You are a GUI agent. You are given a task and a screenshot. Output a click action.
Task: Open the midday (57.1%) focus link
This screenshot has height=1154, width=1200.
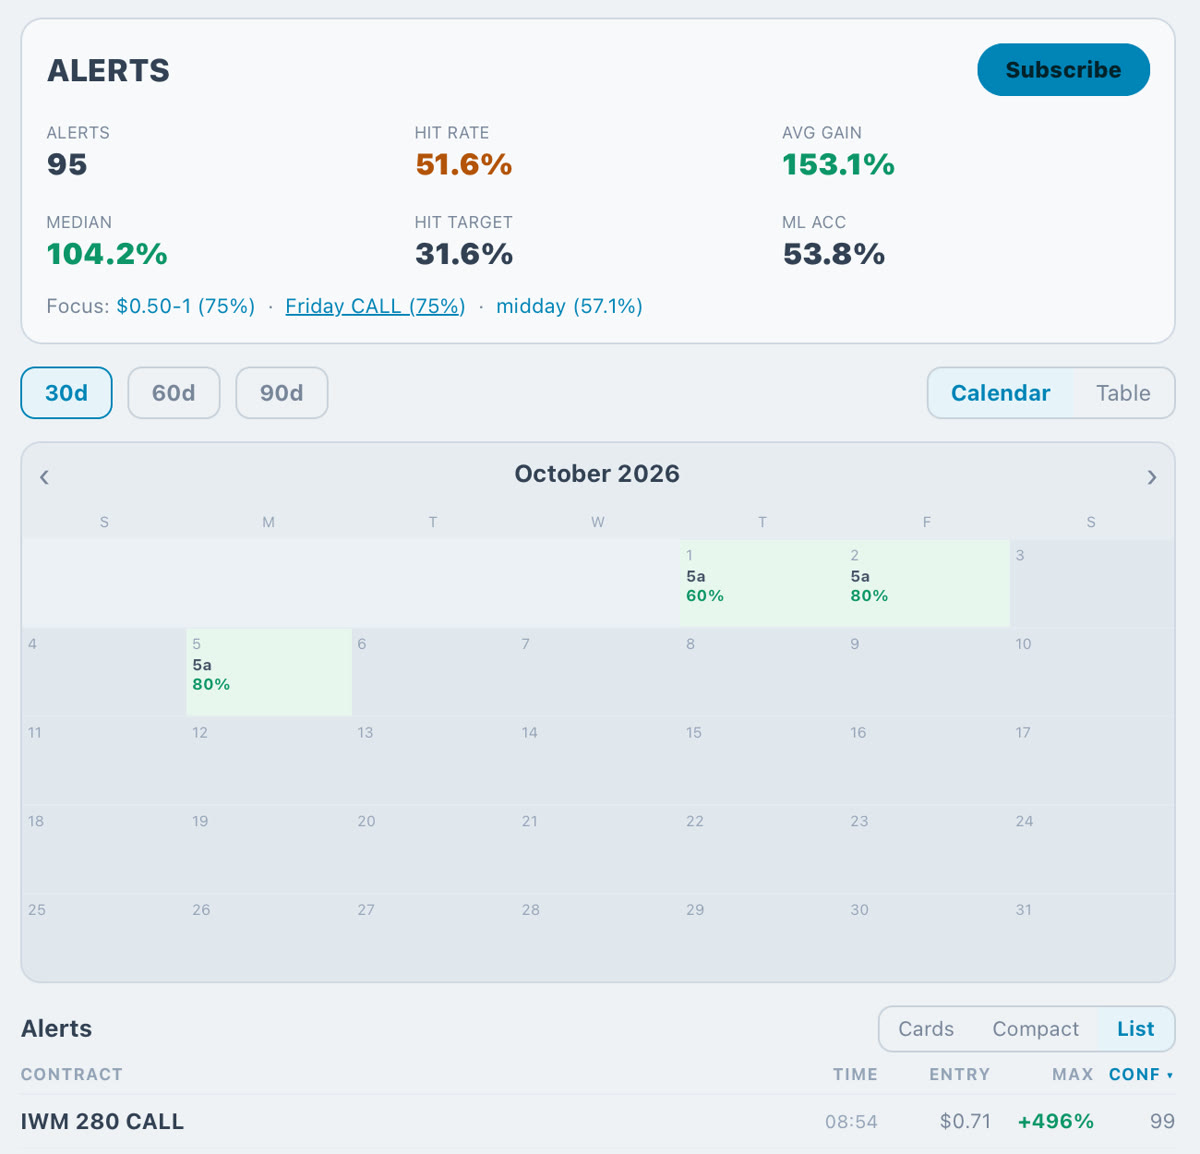coord(569,306)
